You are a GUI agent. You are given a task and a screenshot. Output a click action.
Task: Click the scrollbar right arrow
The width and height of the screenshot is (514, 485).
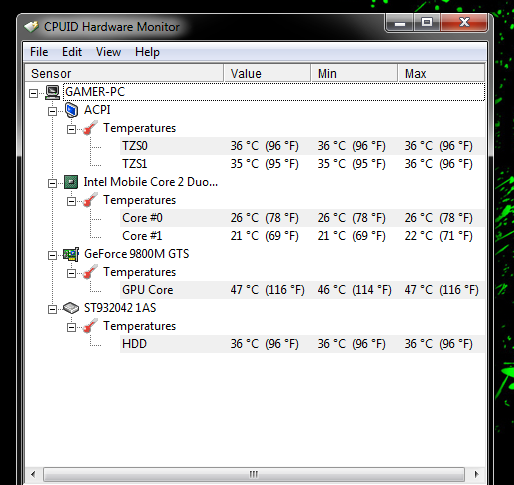click(x=476, y=474)
